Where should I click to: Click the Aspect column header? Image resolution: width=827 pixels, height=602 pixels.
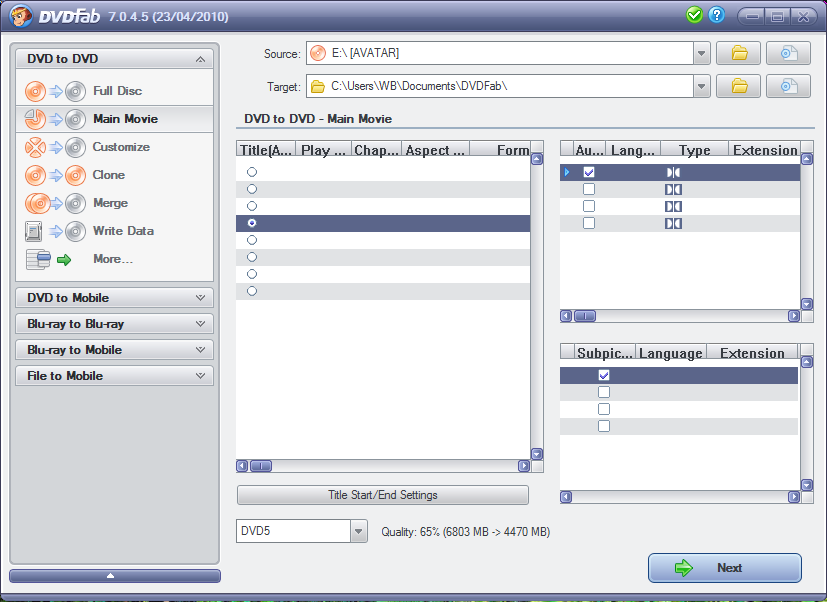click(x=435, y=150)
